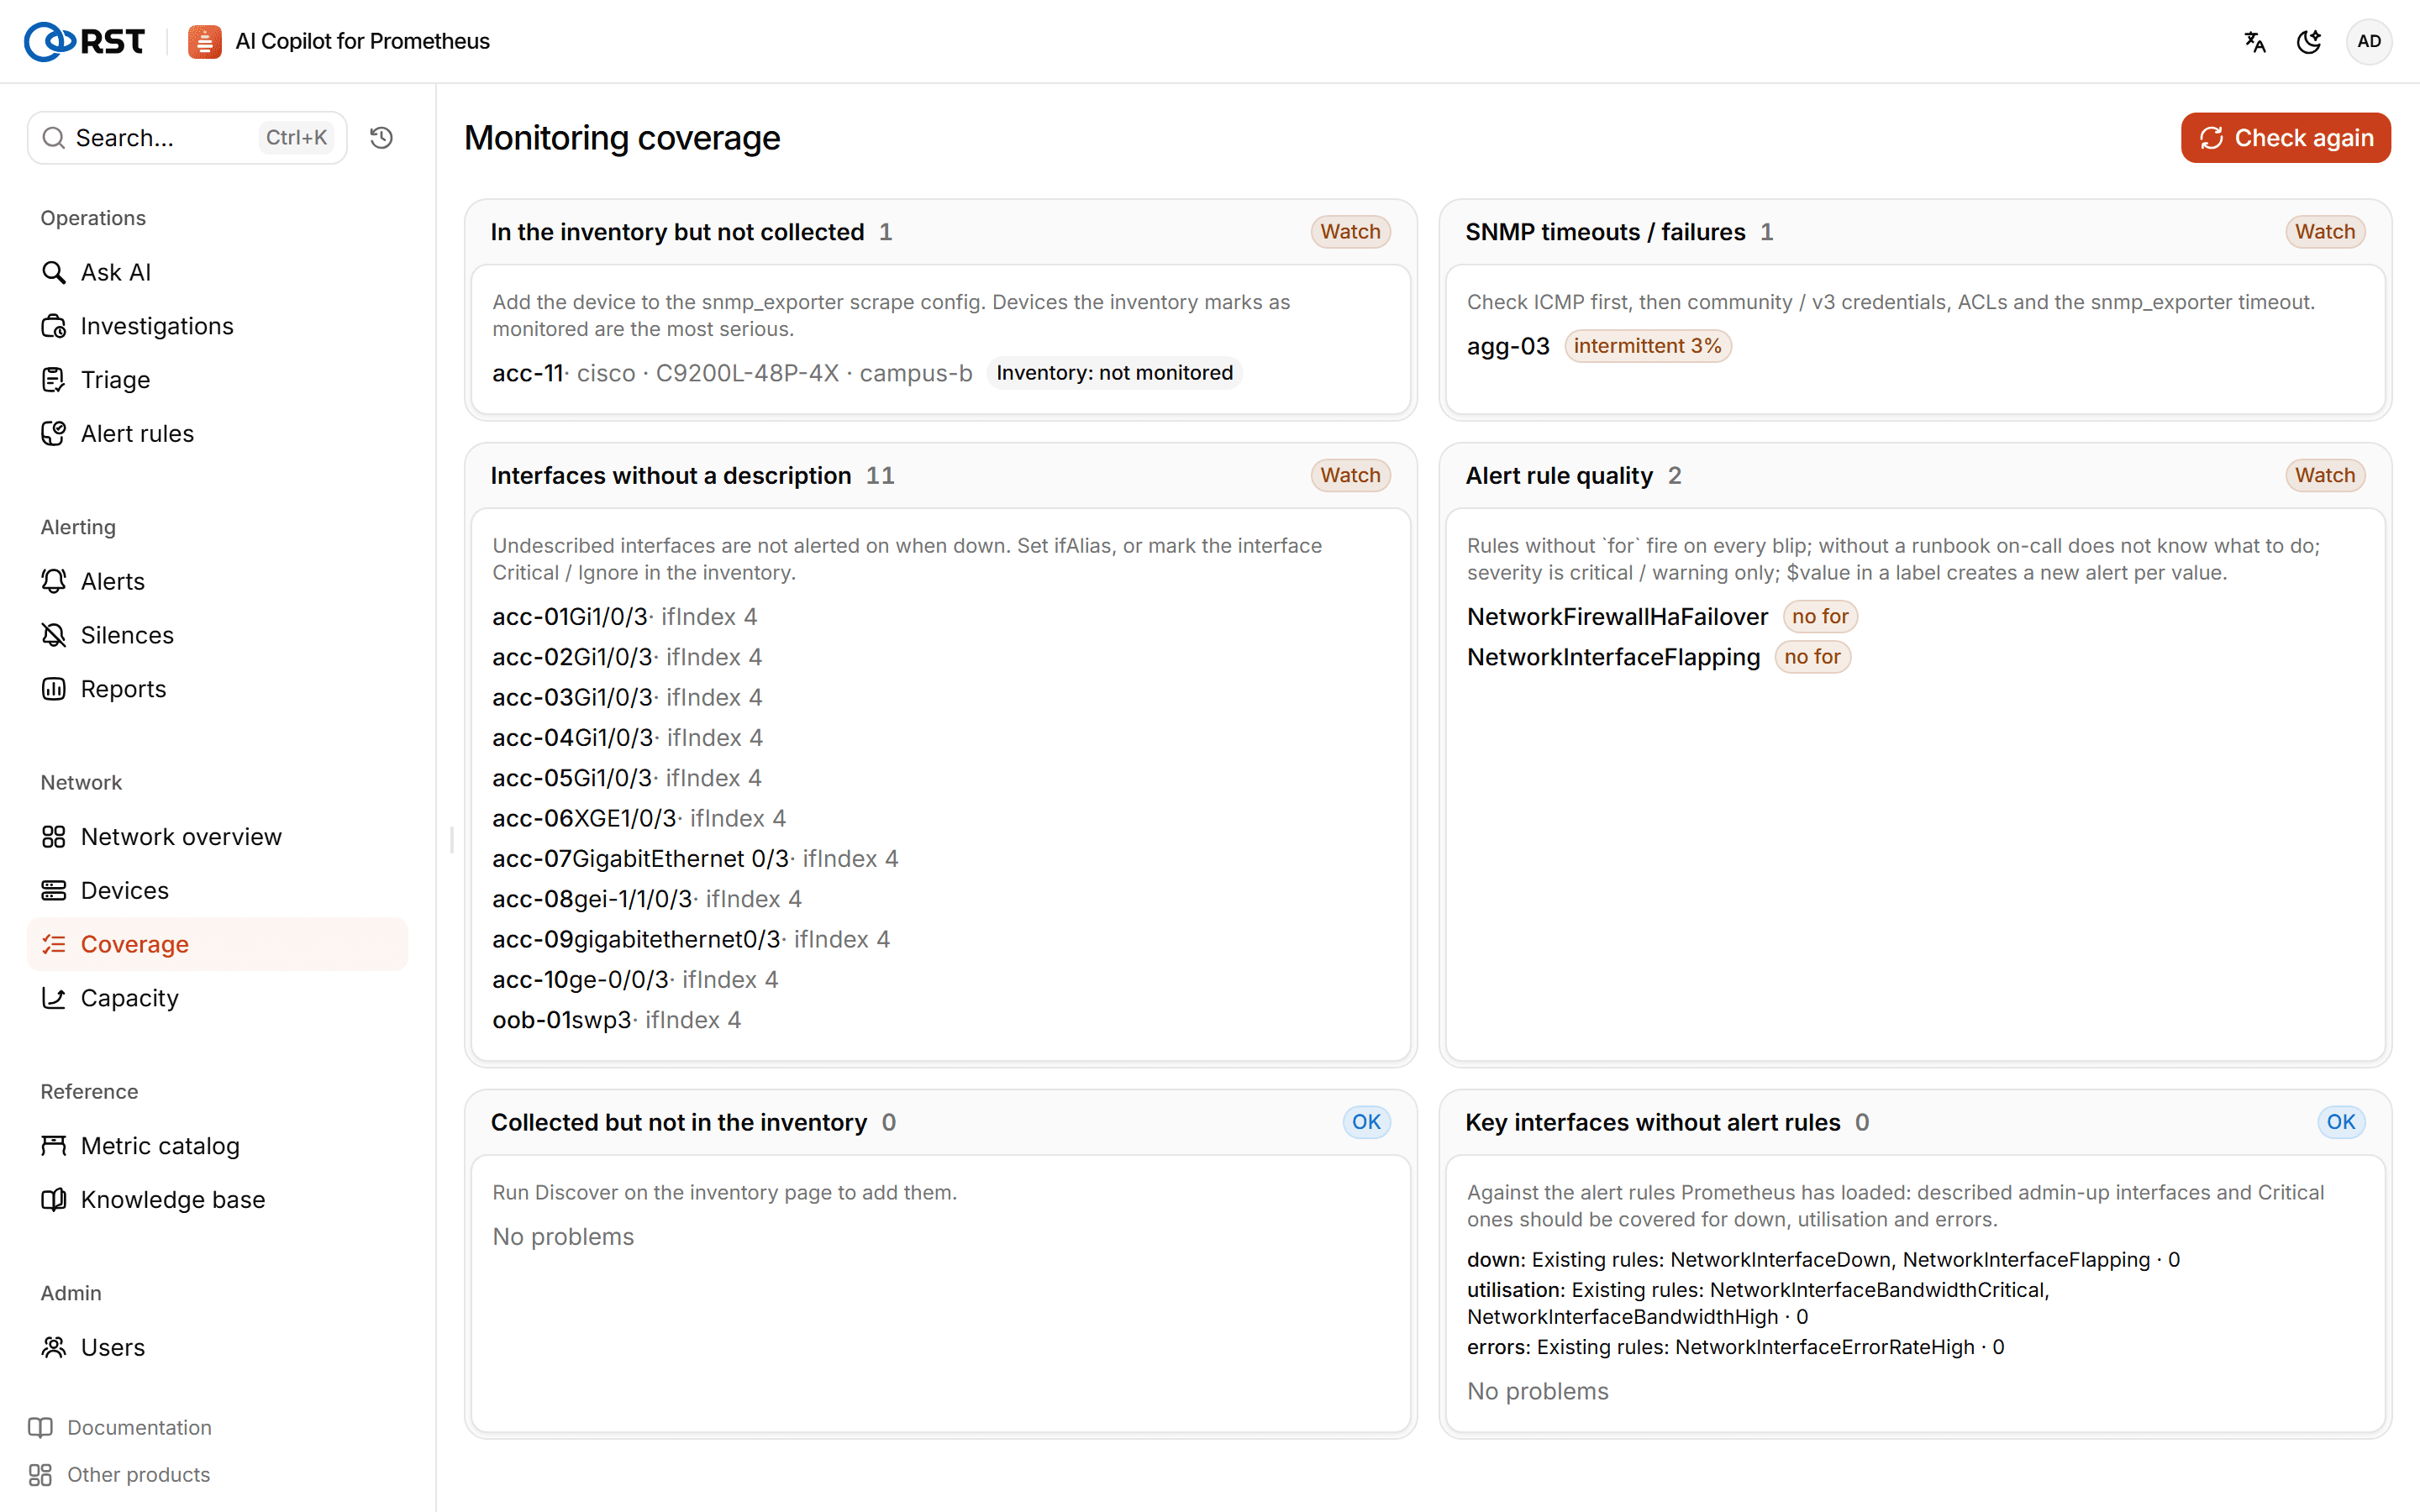The image size is (2420, 1512).
Task: Select the NetworkFirewallHaFailover rule
Action: point(1617,617)
